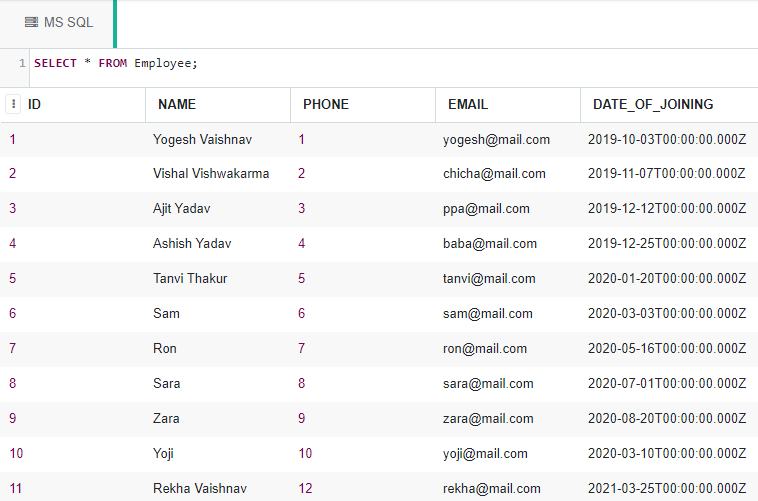Select the DATE_OF_JOINING column header
The height and width of the screenshot is (501, 758).
(x=653, y=104)
